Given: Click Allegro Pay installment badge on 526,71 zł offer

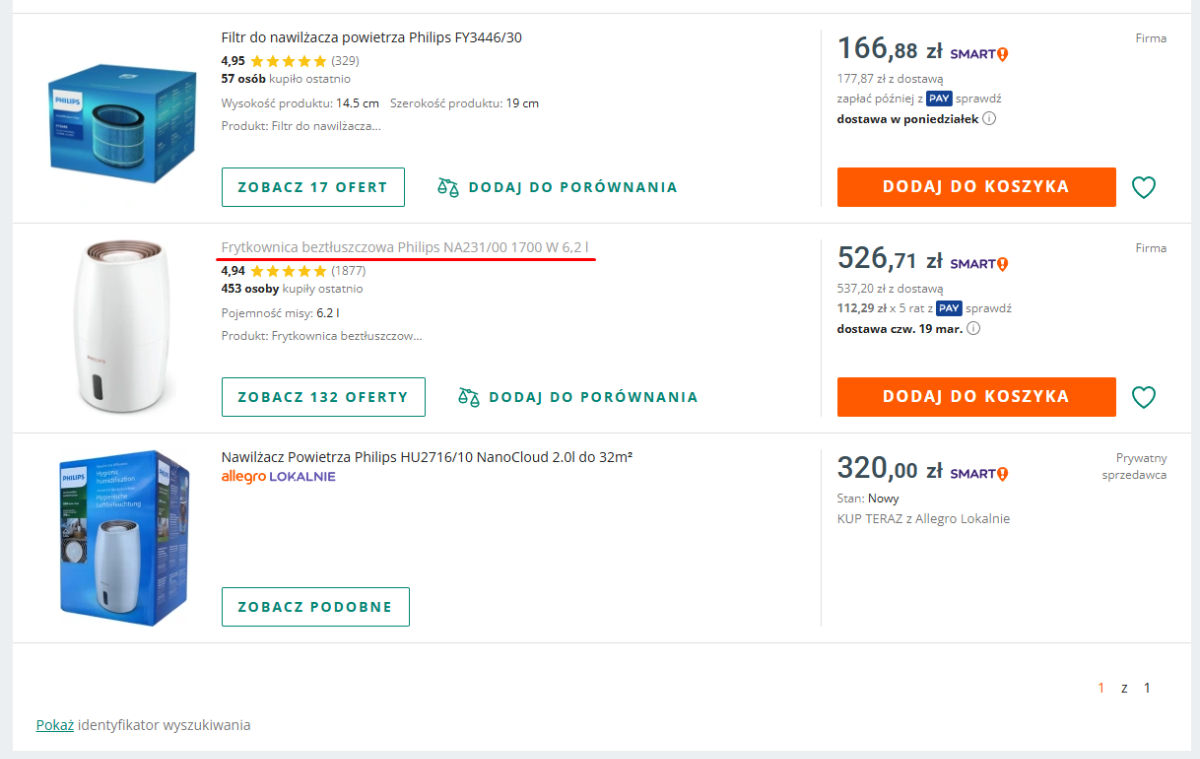Looking at the screenshot, I should point(949,309).
